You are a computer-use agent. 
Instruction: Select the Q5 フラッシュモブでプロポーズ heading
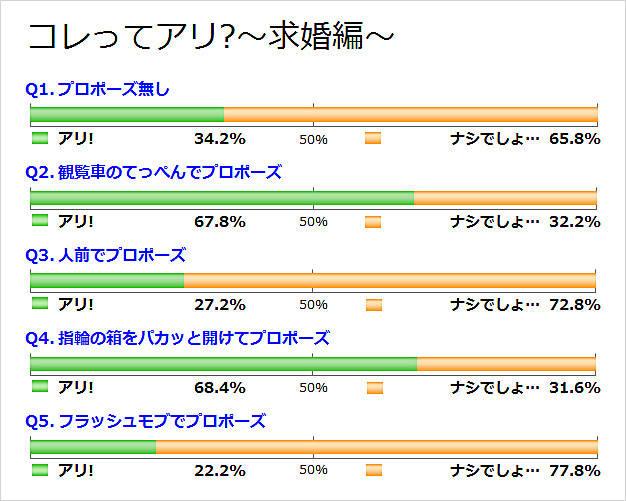click(146, 421)
